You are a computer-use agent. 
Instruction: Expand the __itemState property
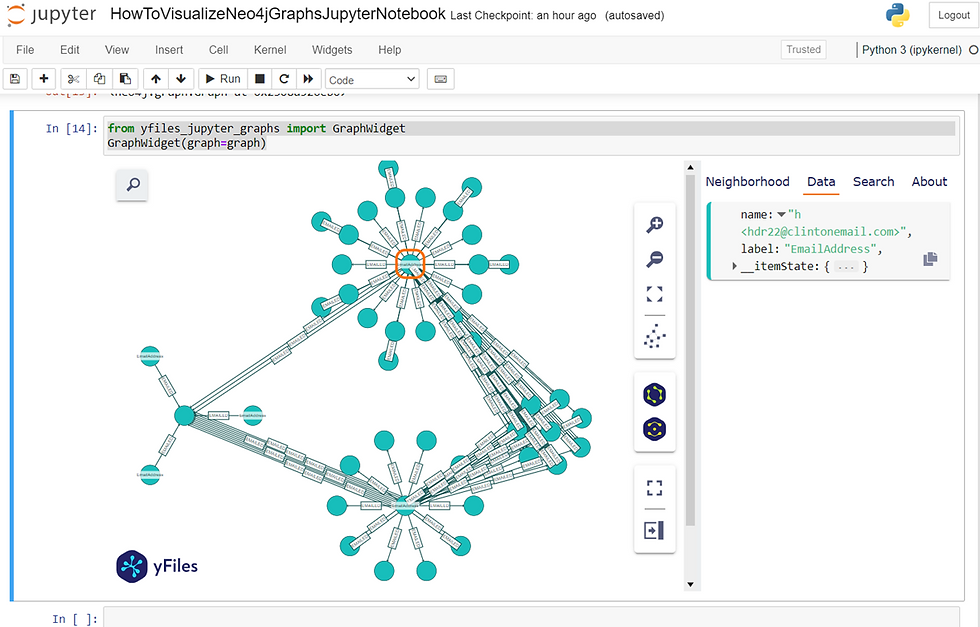(734, 266)
